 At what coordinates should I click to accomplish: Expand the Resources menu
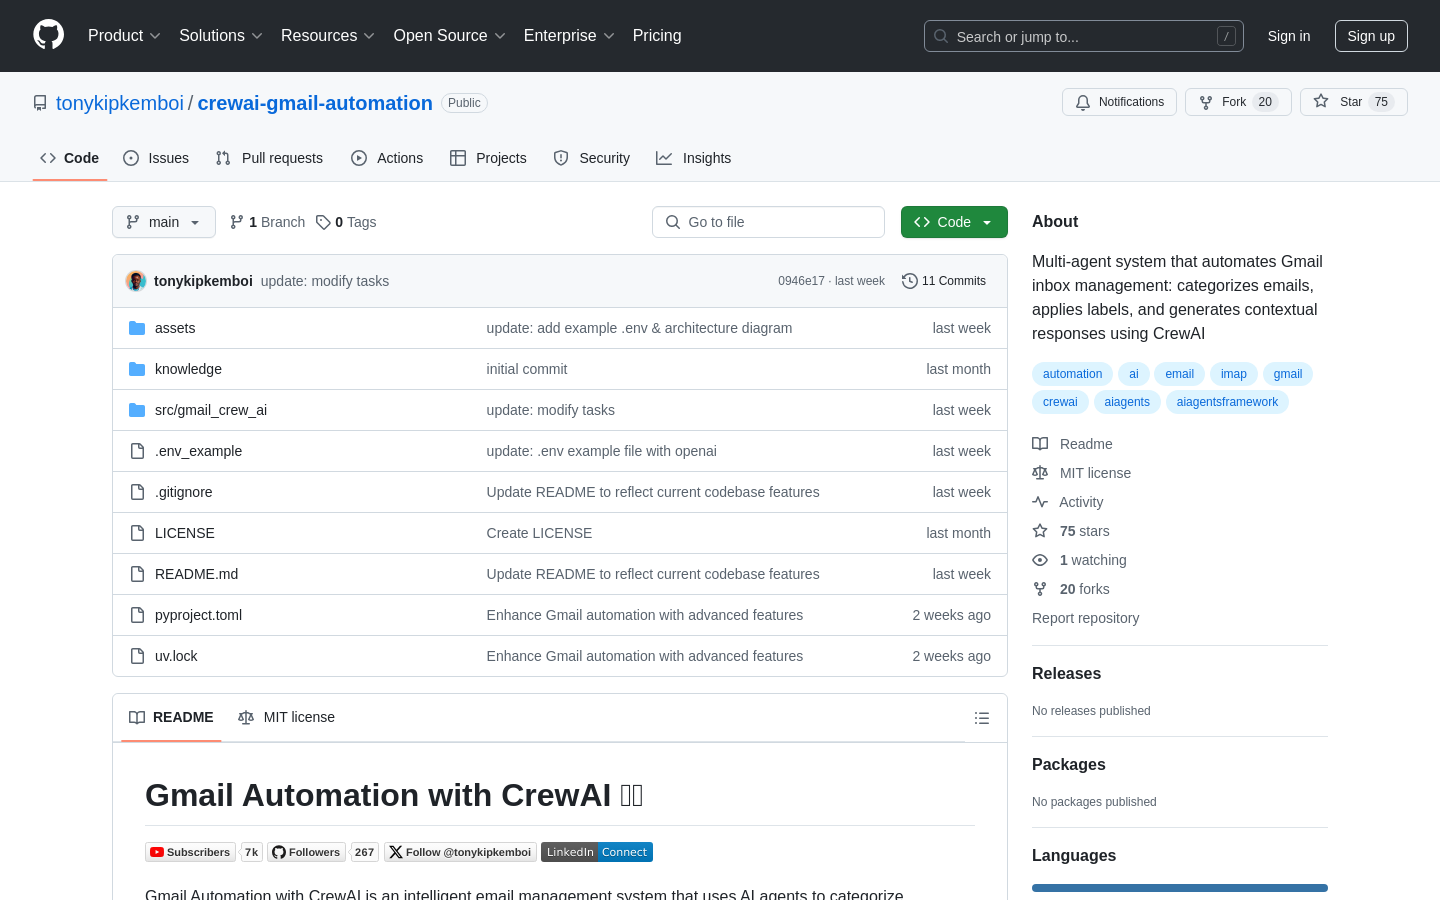pos(328,35)
